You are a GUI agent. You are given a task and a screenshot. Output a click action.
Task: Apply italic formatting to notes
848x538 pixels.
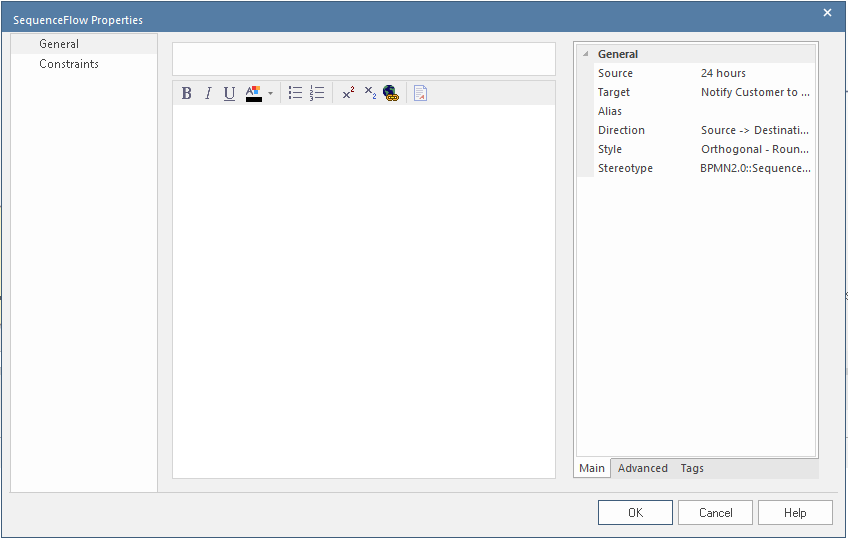(x=208, y=94)
